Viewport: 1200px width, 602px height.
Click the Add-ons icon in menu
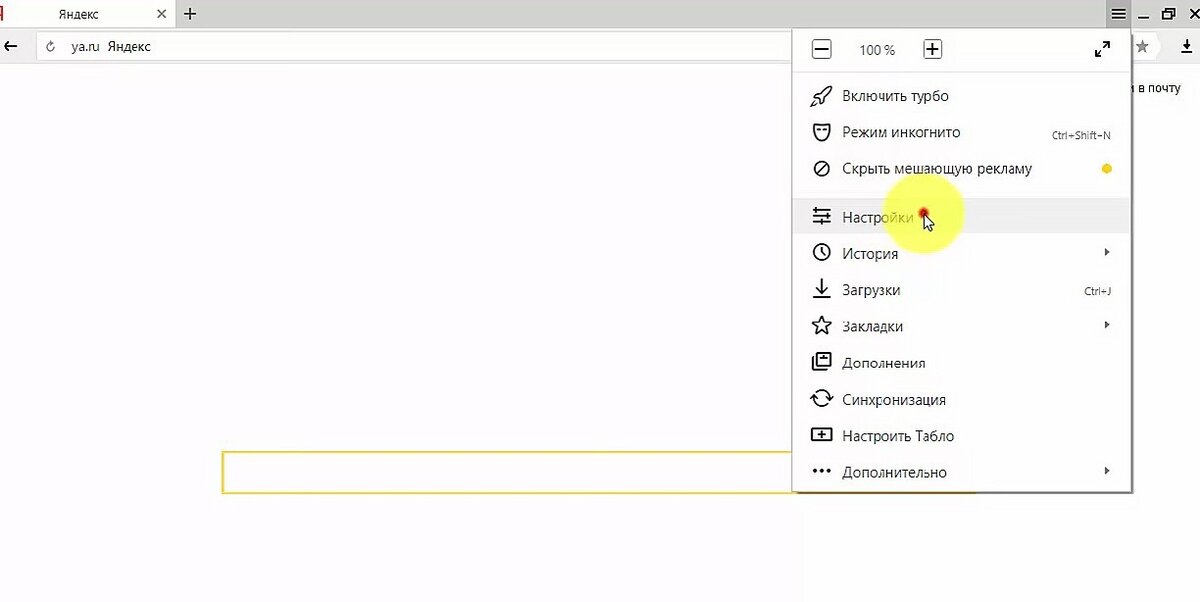pyautogui.click(x=821, y=362)
